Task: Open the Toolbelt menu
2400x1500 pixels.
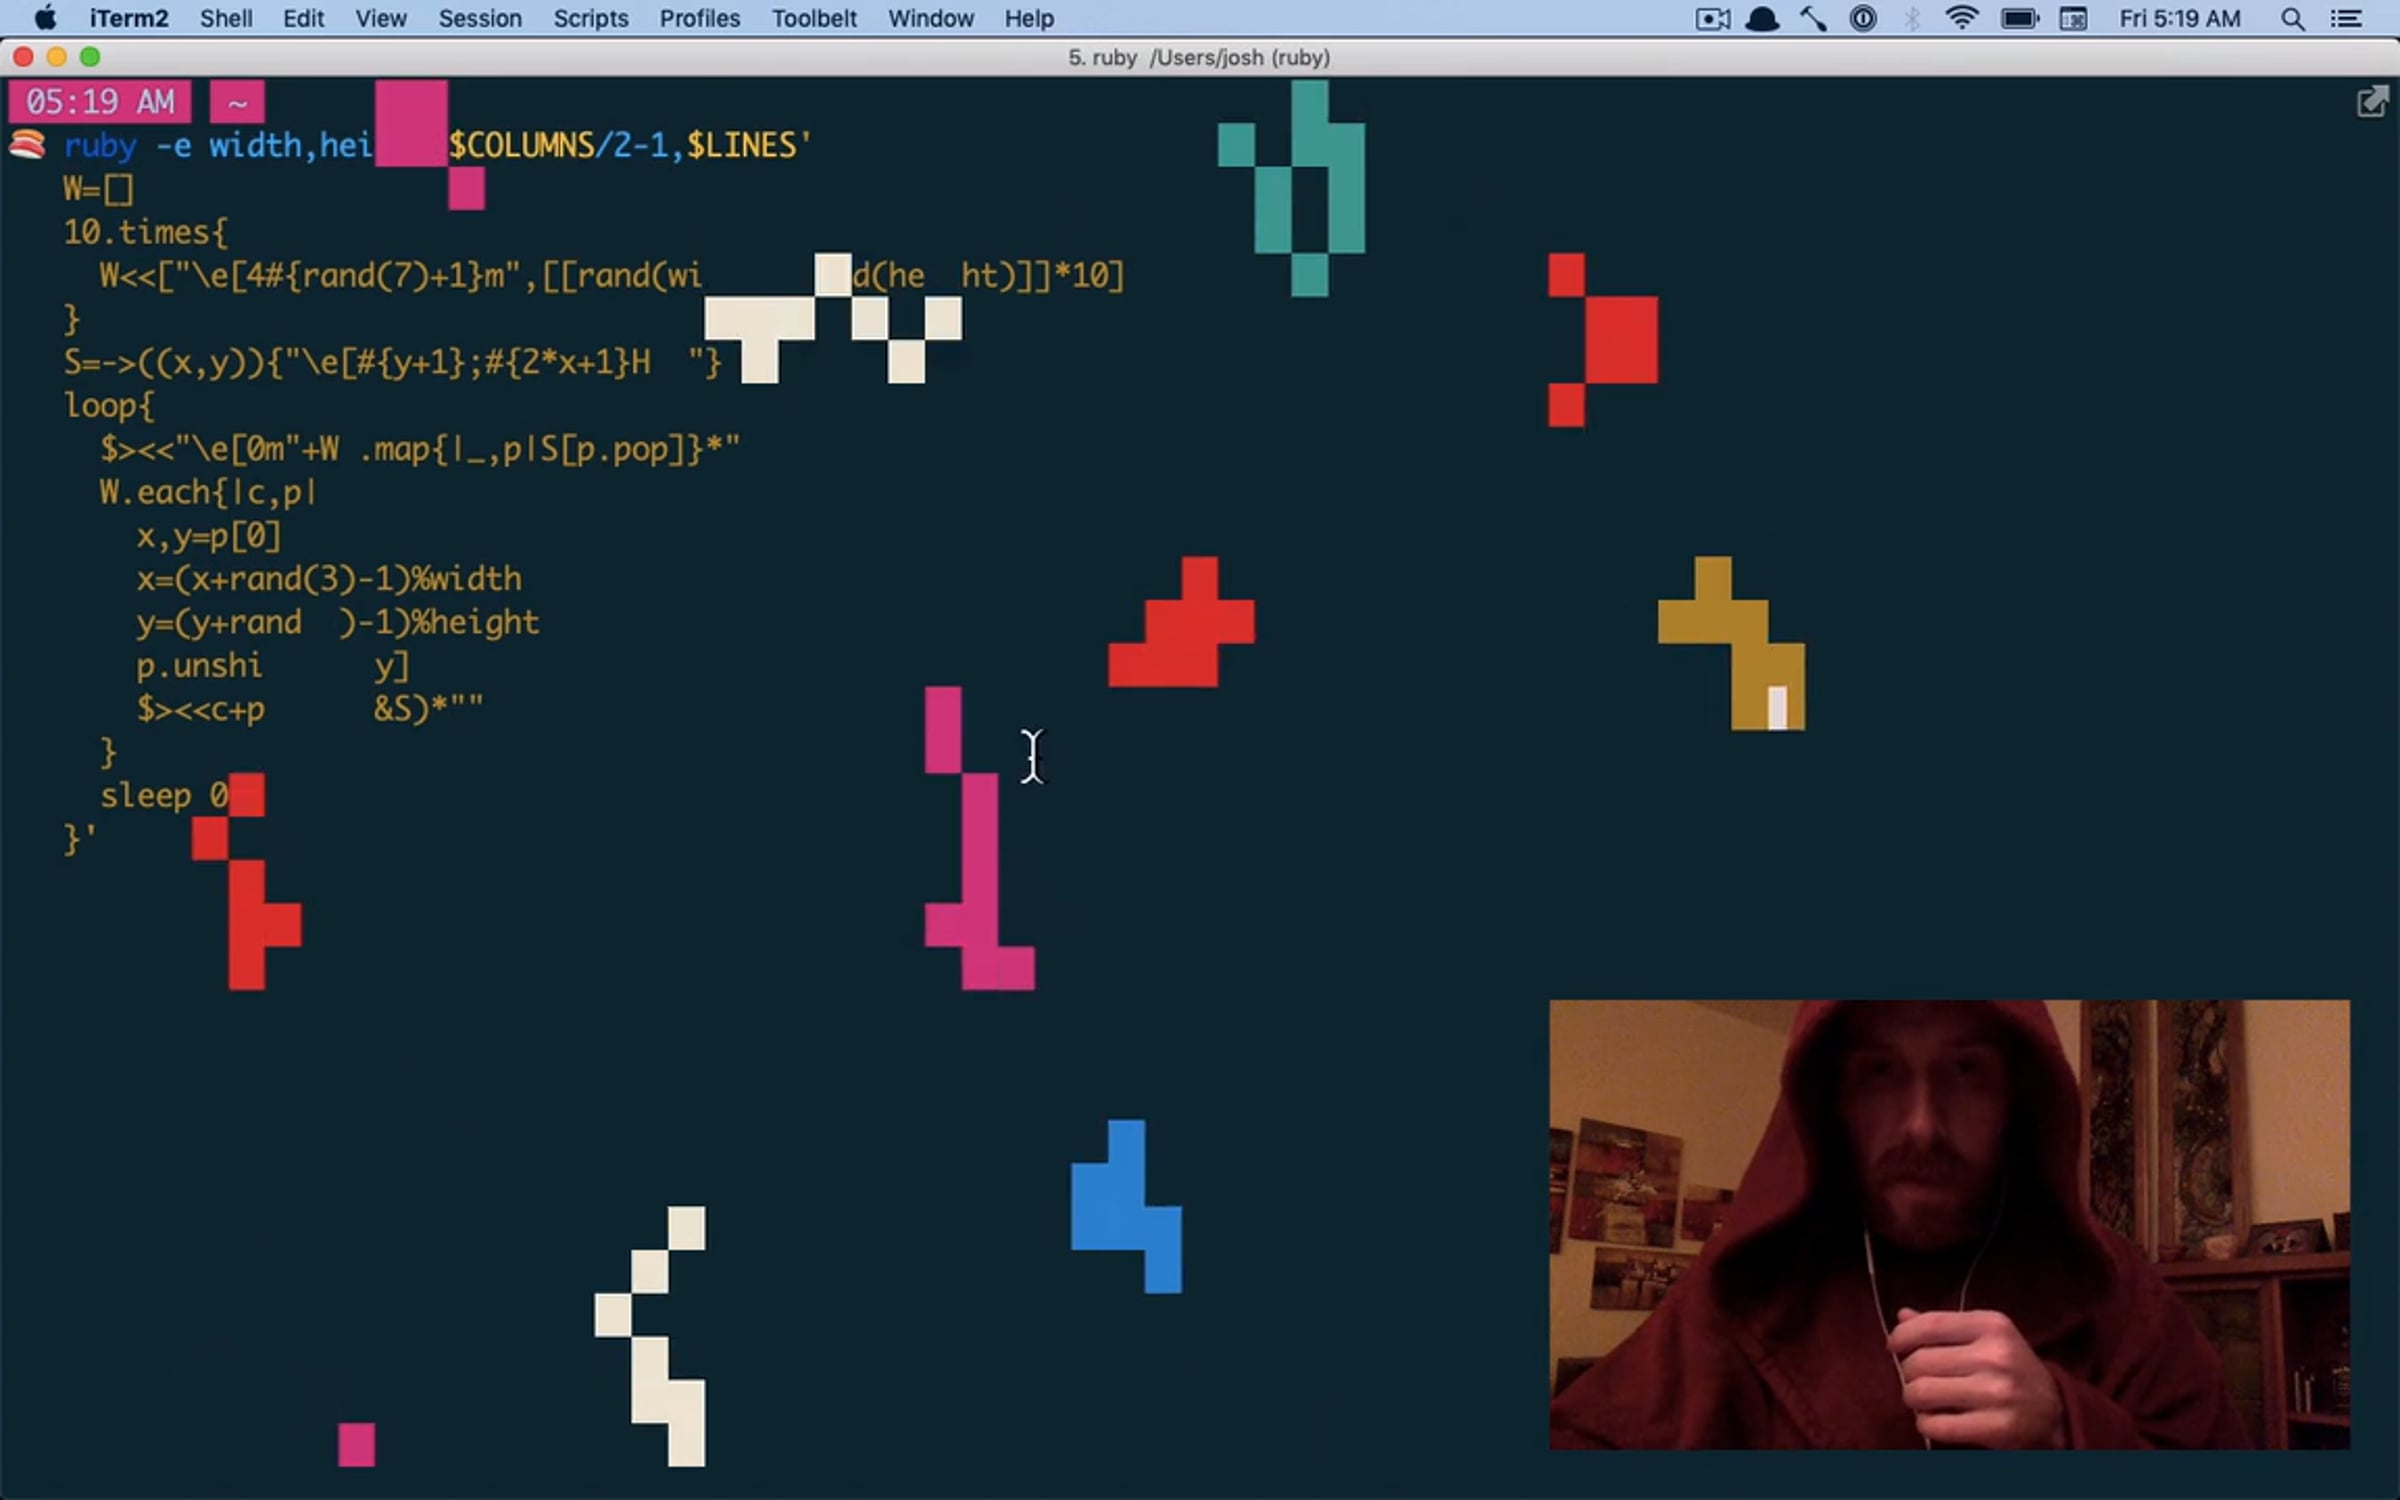Action: click(x=813, y=19)
